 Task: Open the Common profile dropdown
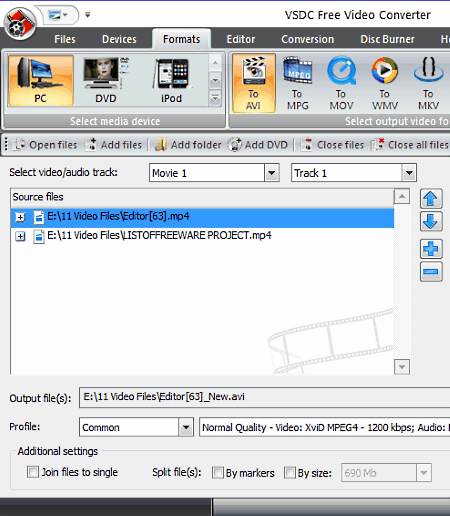click(x=186, y=427)
